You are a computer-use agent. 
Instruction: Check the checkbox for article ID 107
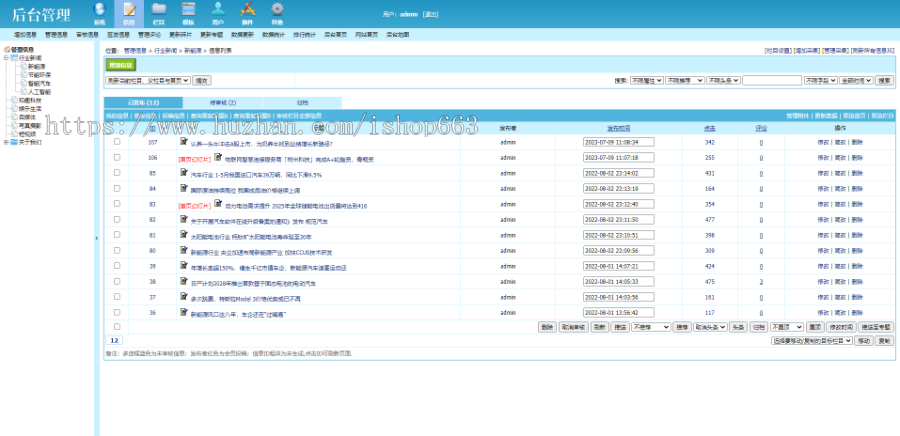click(x=117, y=143)
